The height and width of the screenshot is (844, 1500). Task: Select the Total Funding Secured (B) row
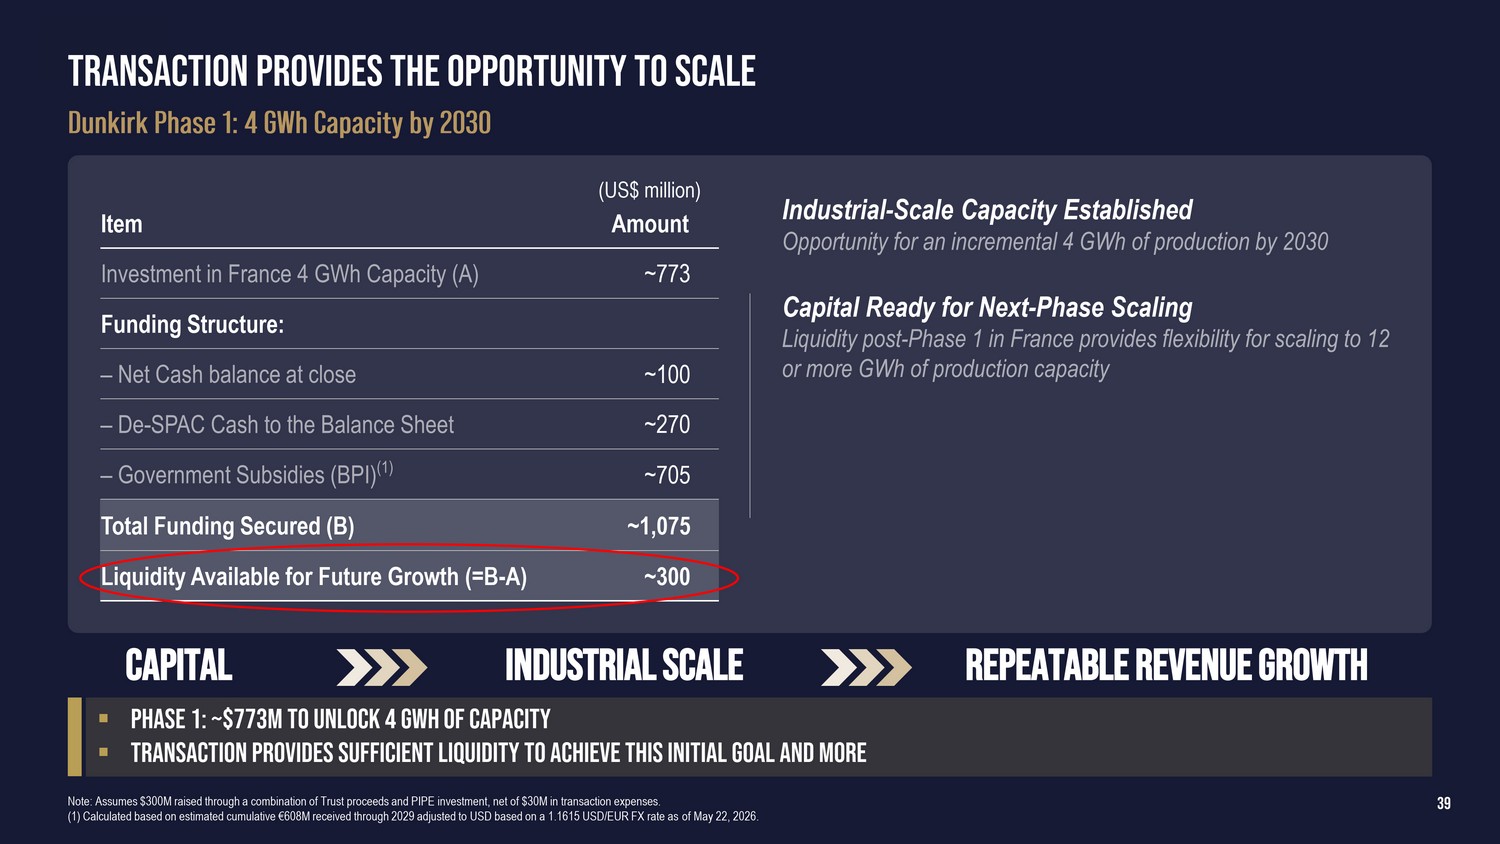click(x=409, y=526)
